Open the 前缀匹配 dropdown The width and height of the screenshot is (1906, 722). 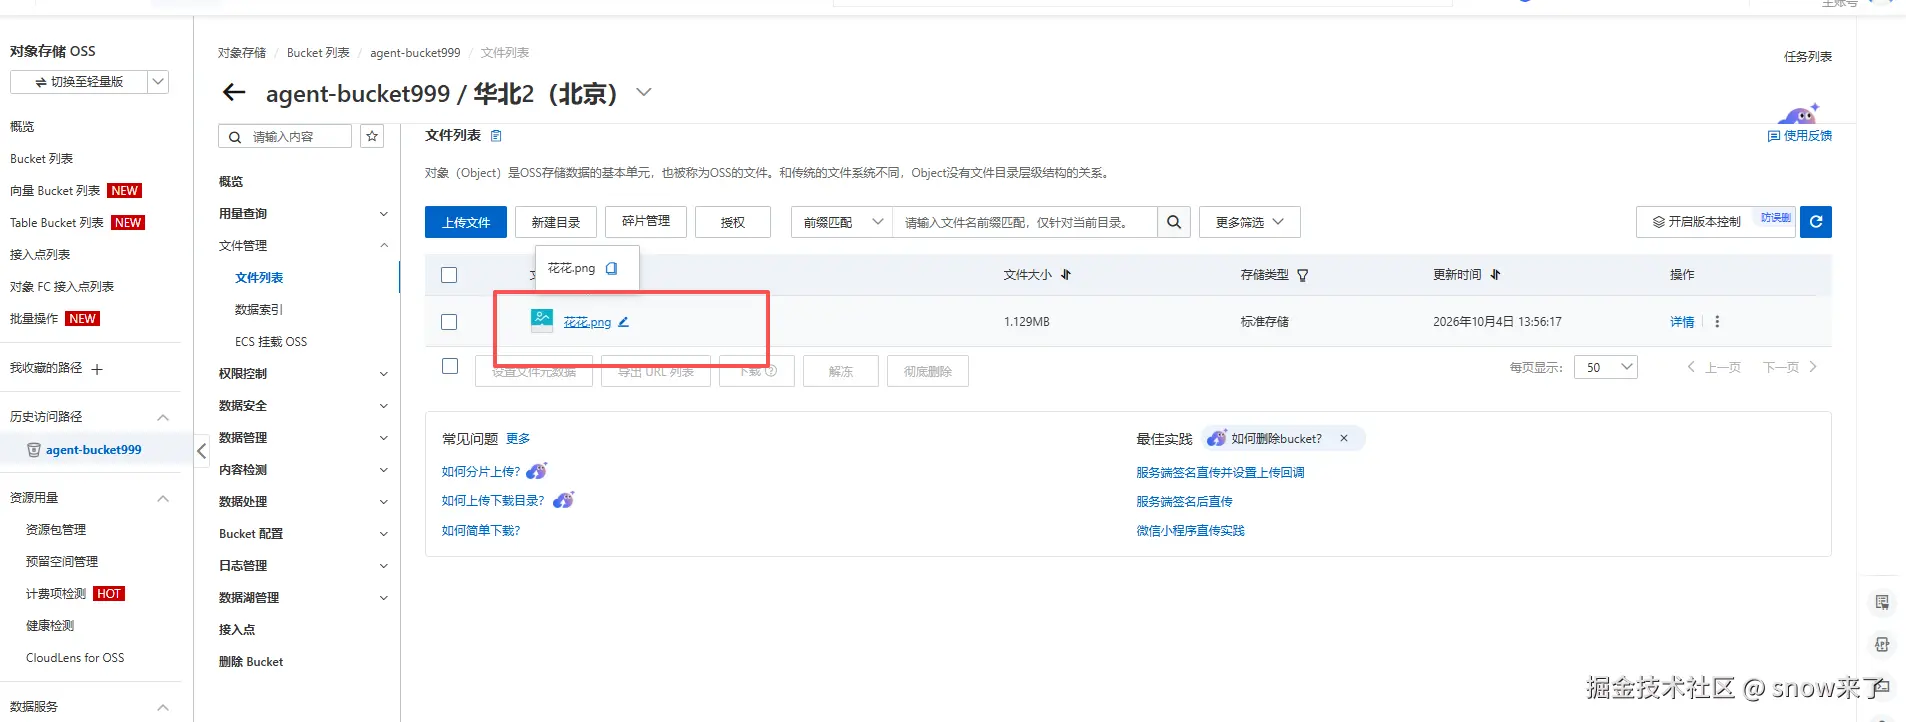(841, 222)
